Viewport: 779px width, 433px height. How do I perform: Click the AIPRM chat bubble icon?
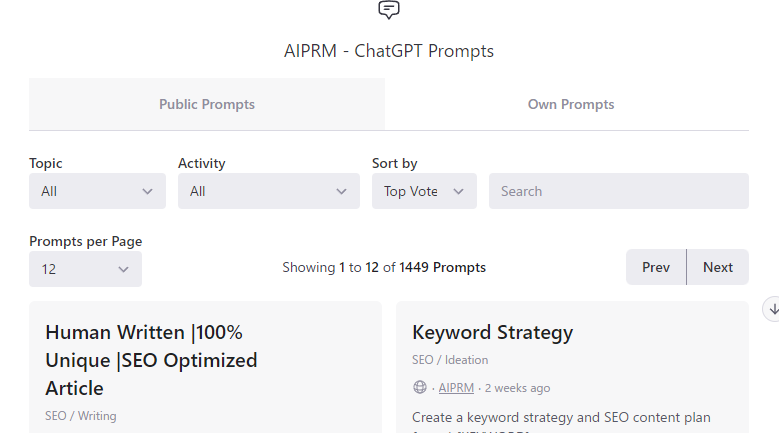click(x=389, y=9)
